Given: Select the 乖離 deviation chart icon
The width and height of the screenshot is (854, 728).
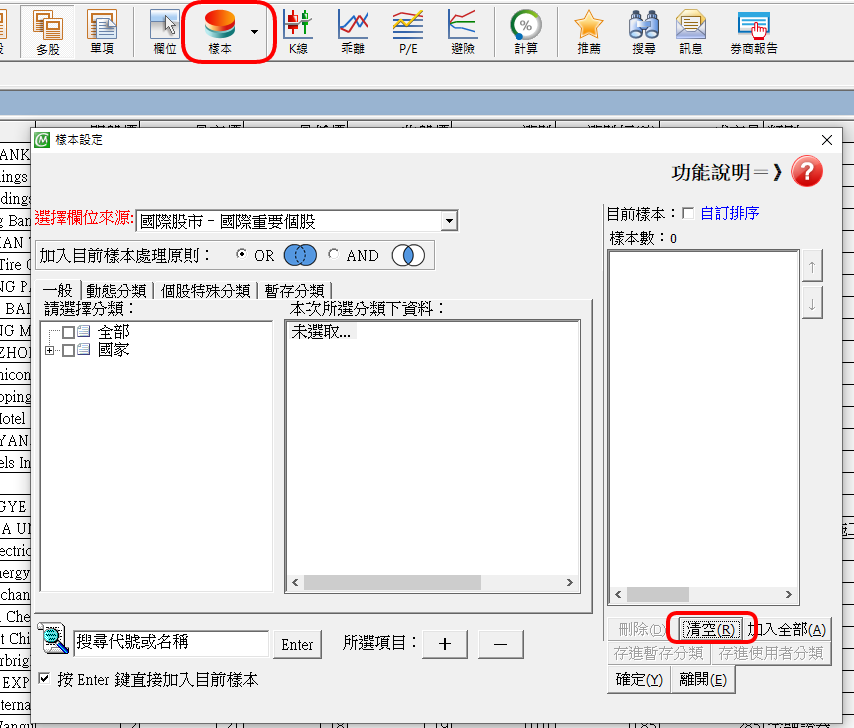Looking at the screenshot, I should point(352,30).
